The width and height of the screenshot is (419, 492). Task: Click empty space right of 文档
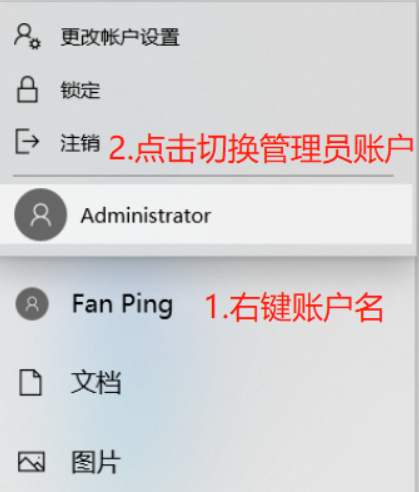[x=267, y=382]
